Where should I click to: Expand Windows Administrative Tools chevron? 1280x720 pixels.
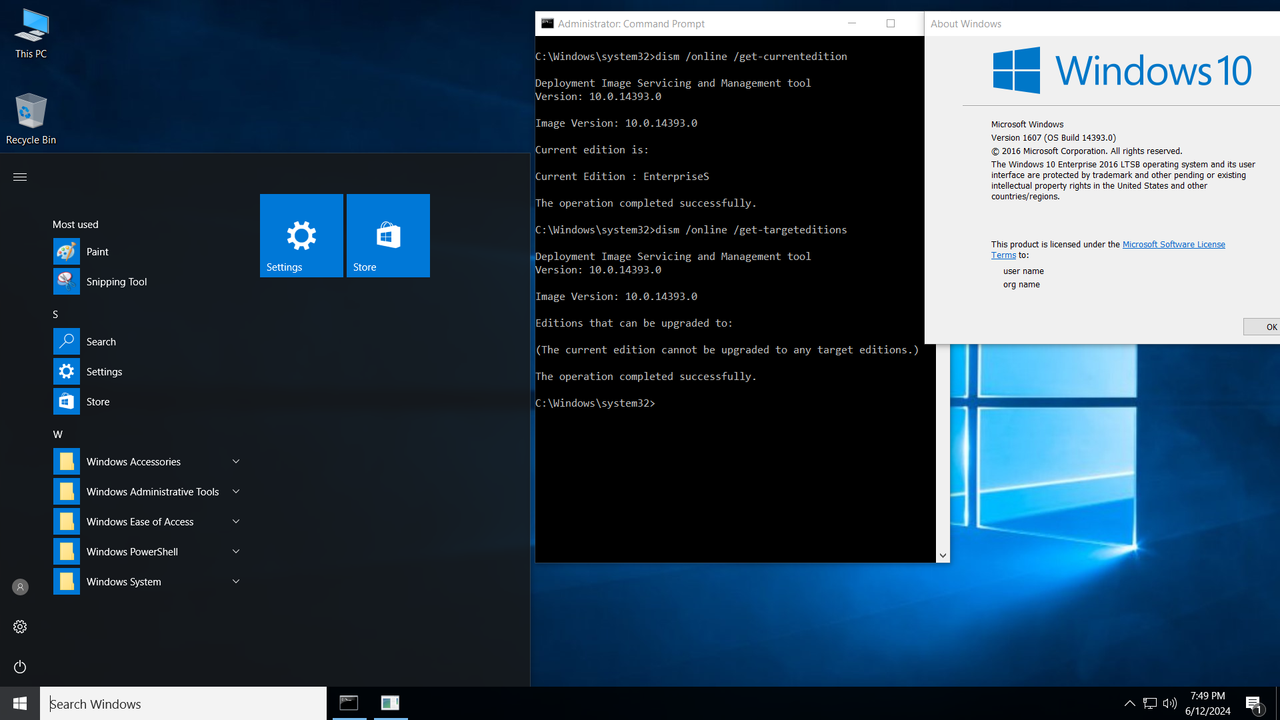[236, 492]
